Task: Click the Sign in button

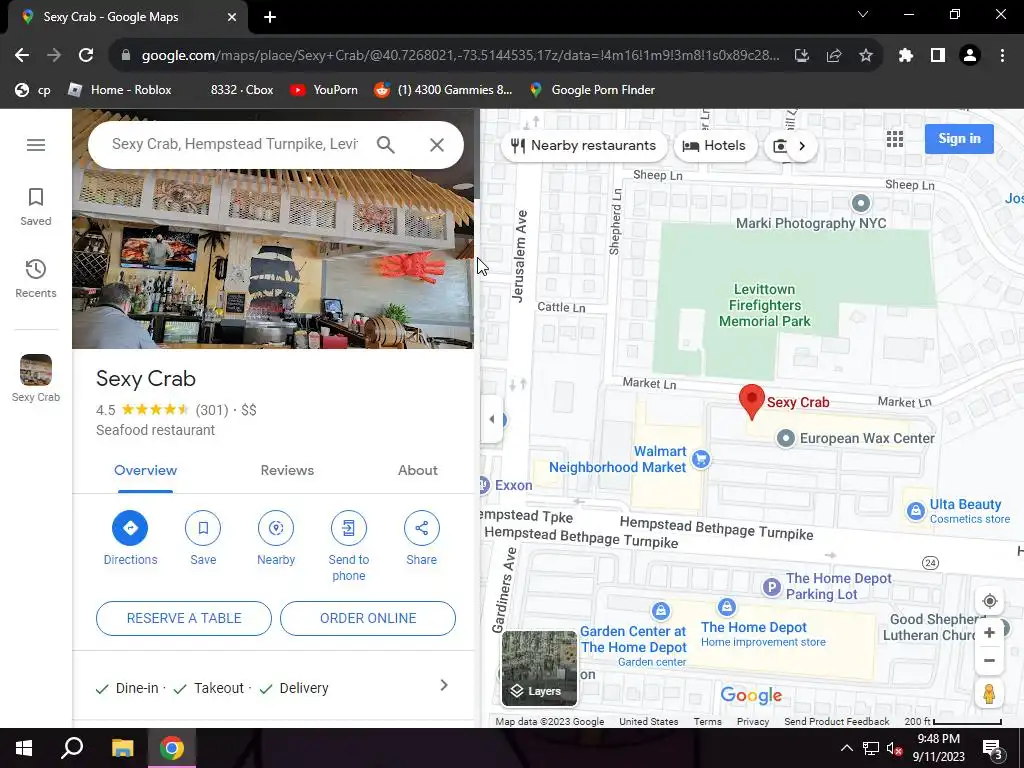Action: tap(959, 138)
